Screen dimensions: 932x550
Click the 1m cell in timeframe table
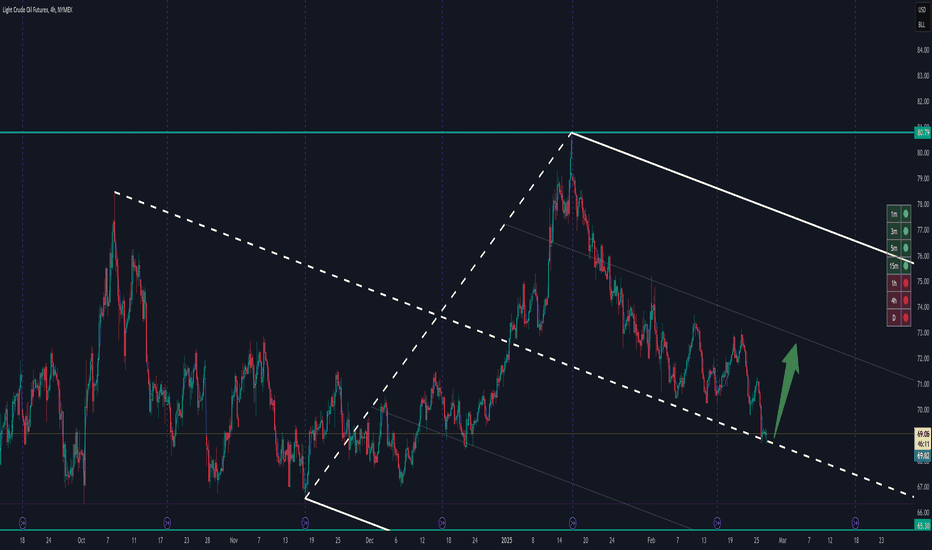894,213
